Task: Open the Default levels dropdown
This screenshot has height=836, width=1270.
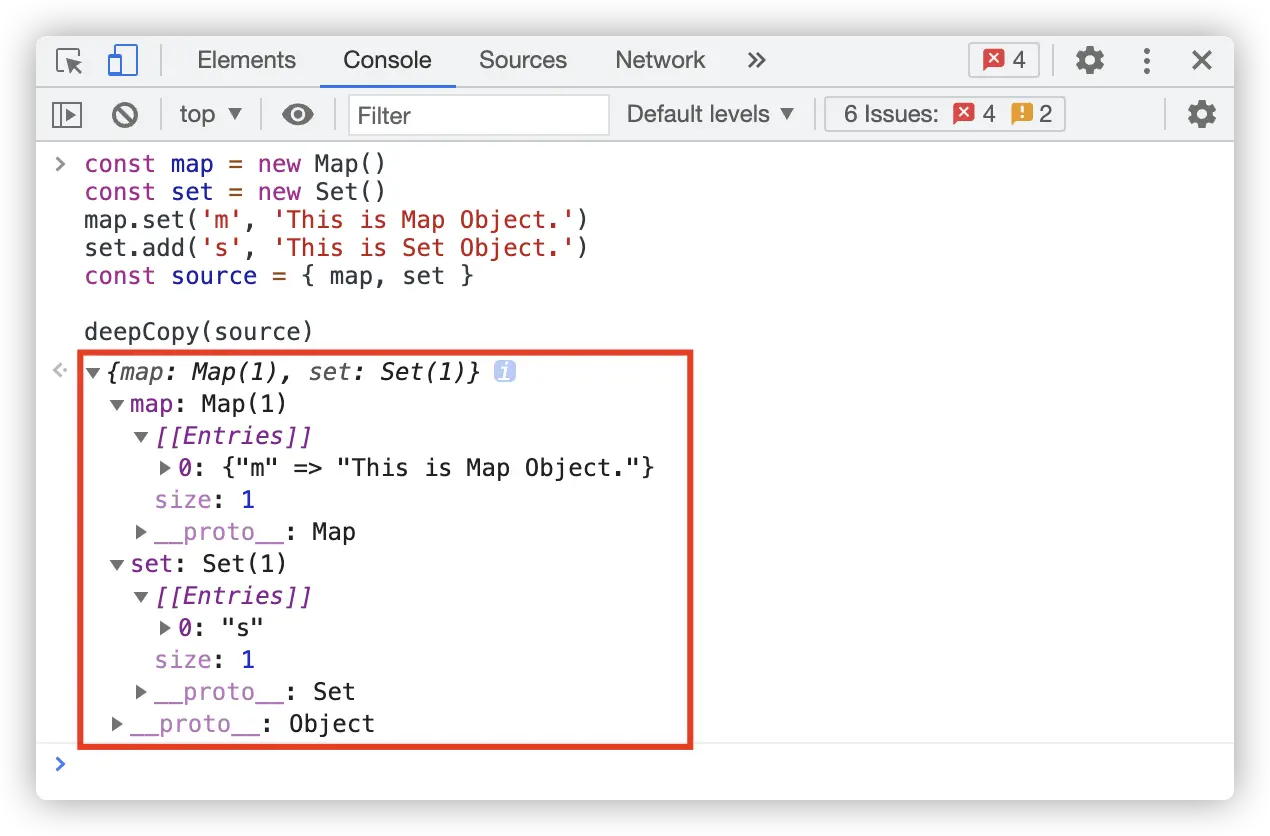Action: [711, 114]
